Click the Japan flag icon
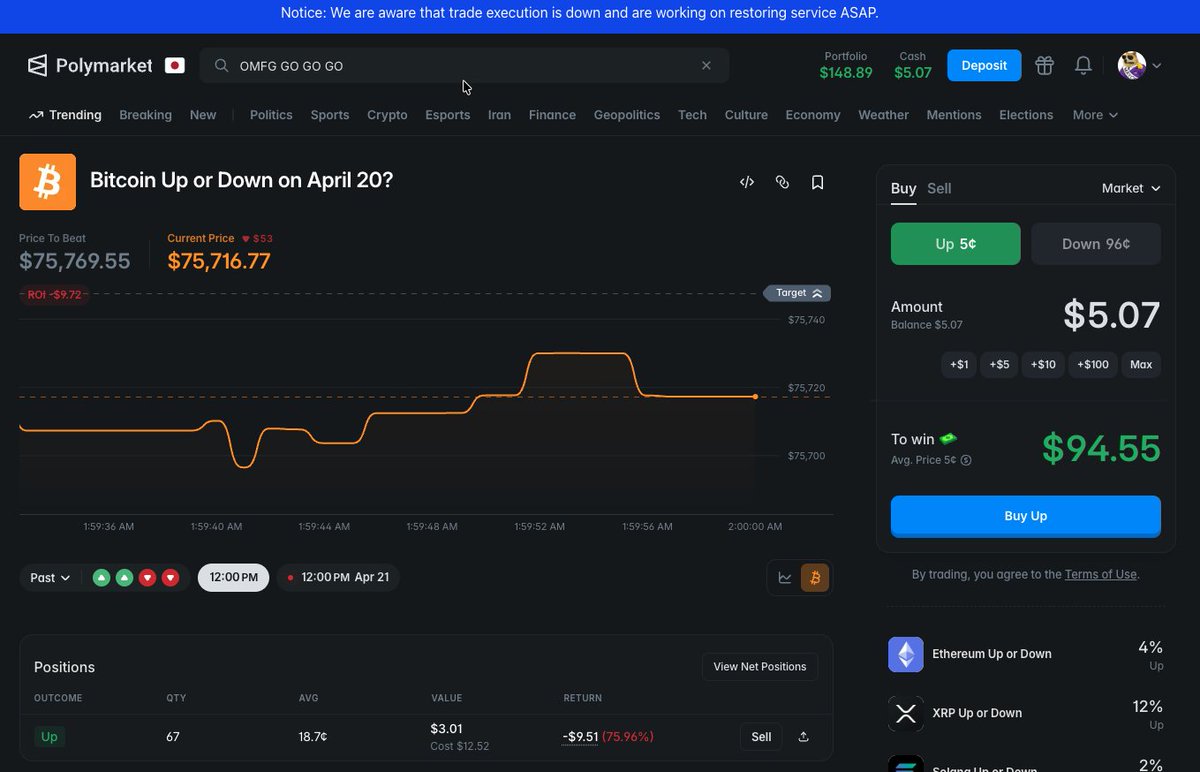Screen dimensions: 1200x772 point(175,66)
